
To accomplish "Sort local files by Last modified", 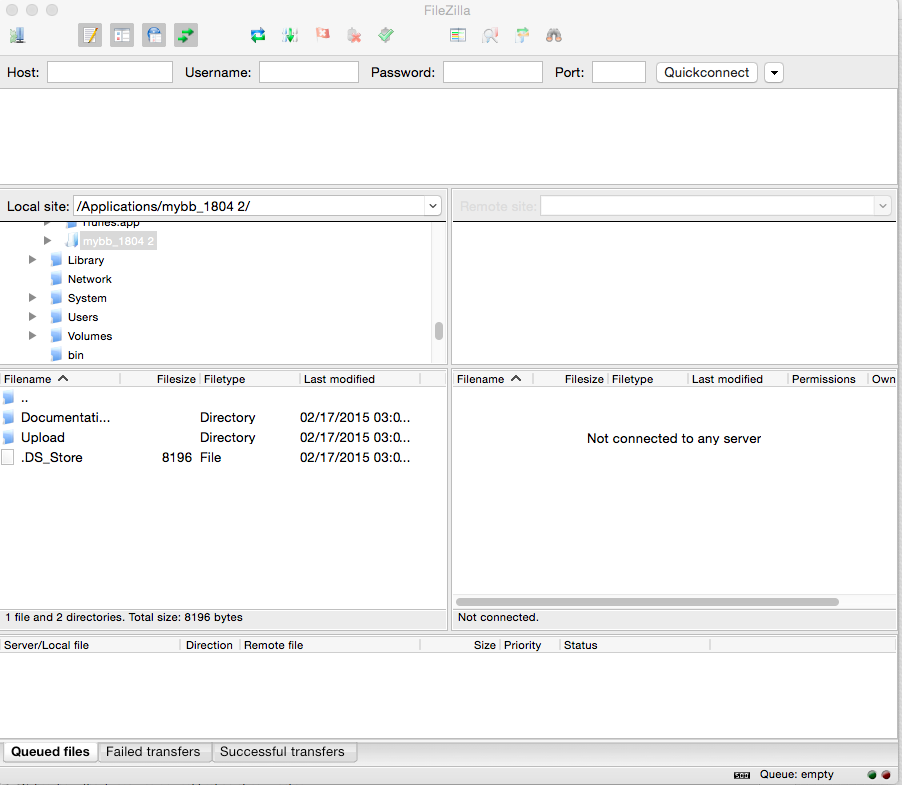I will (x=360, y=379).
